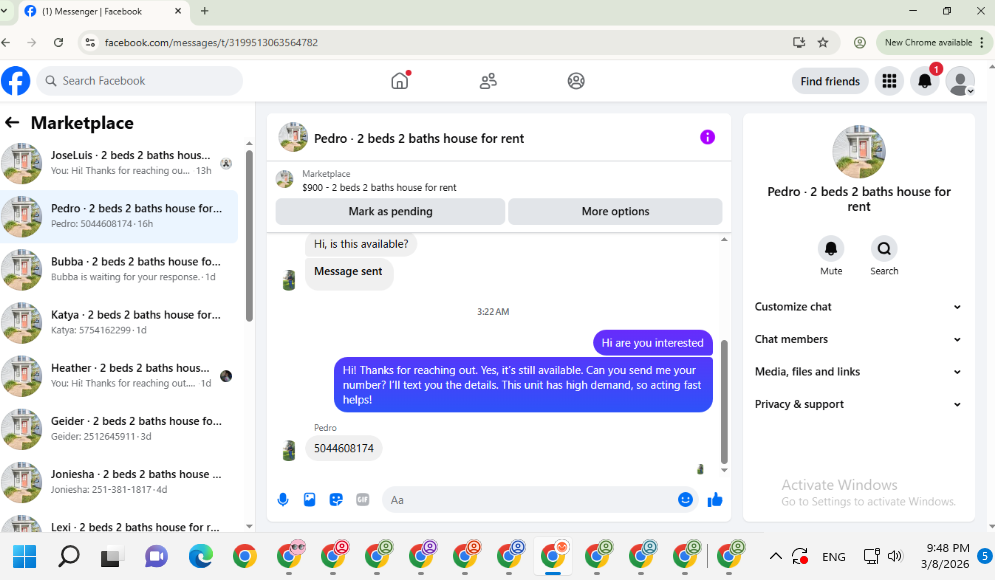Open the Notifications bell icon
The height and width of the screenshot is (580, 995).
(x=925, y=81)
